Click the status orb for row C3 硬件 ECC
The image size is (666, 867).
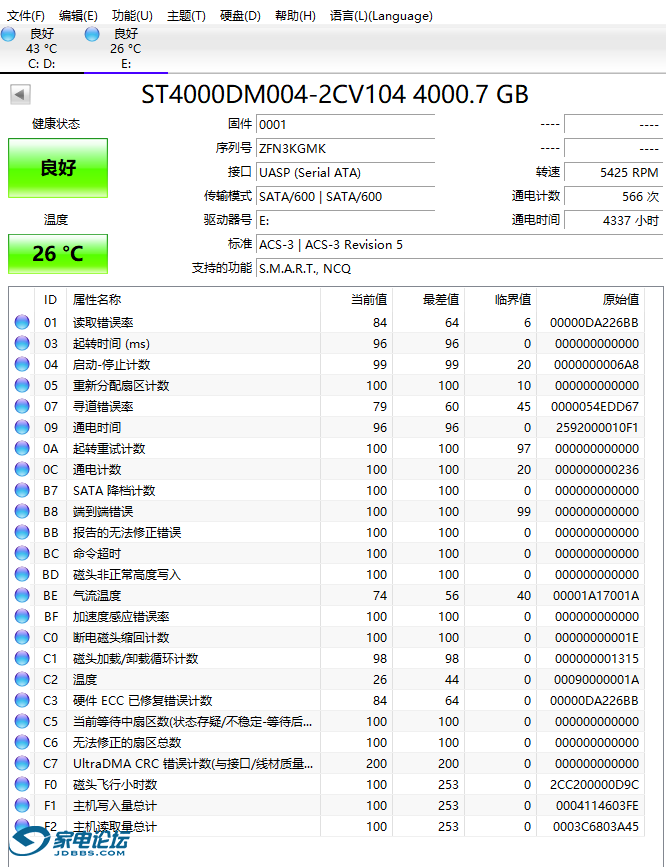(x=22, y=701)
